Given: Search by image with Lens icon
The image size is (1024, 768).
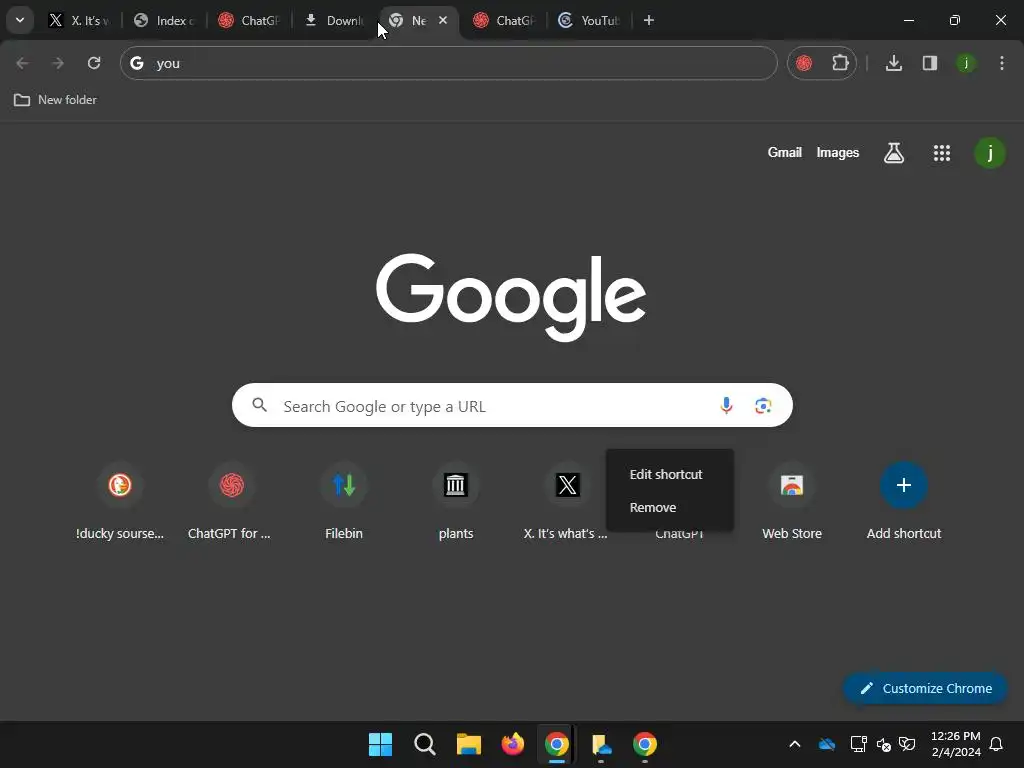Looking at the screenshot, I should click(763, 406).
